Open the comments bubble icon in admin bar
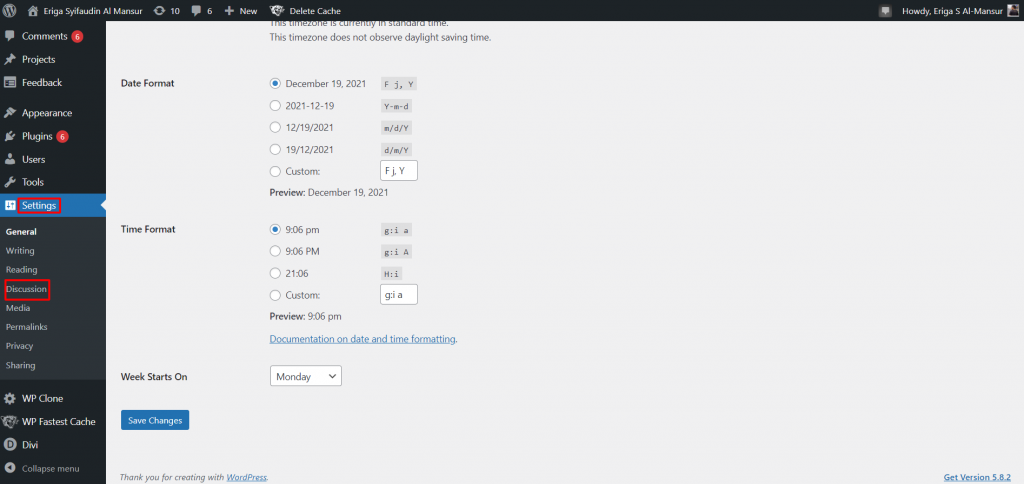Screen dimensions: 1024x484 (195, 10)
